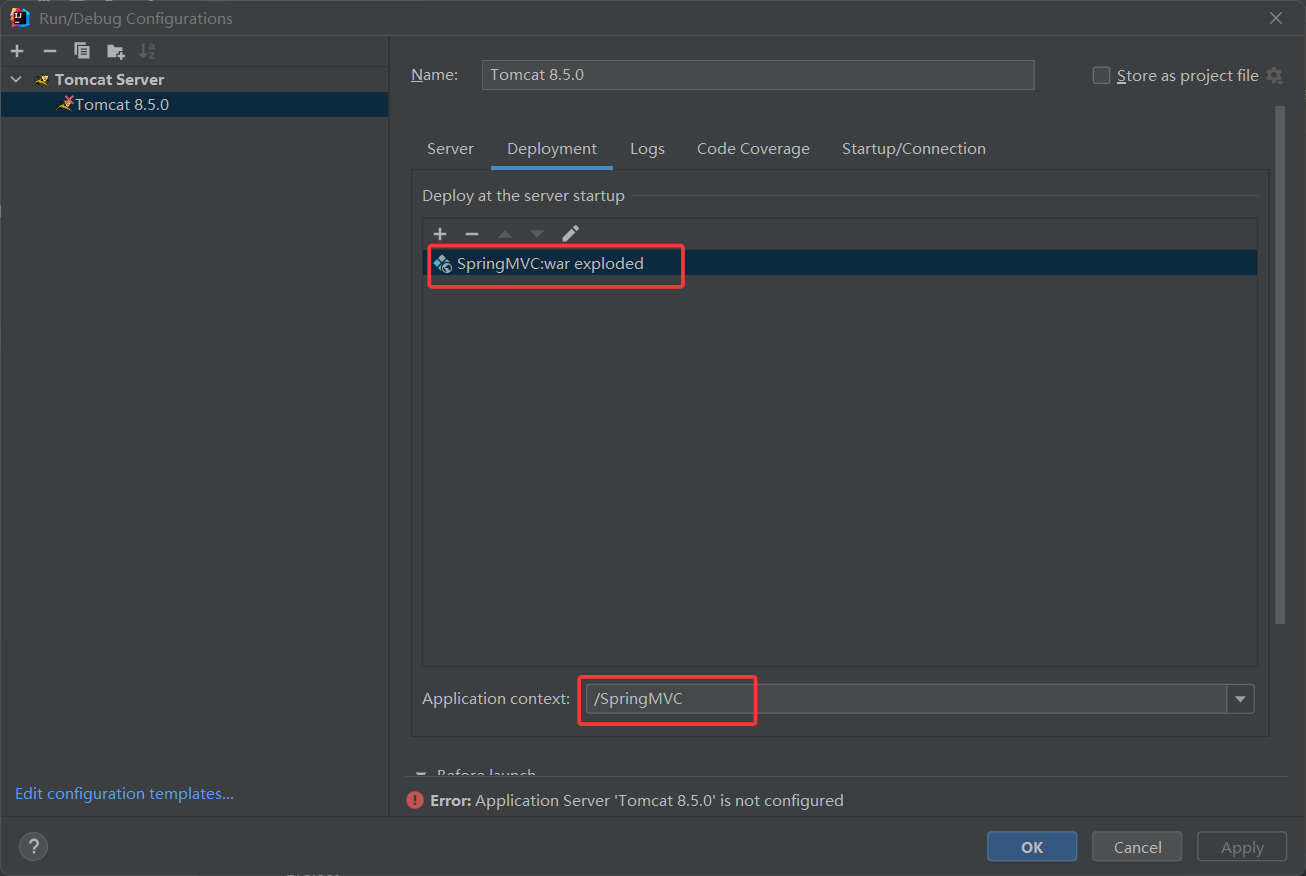Copy the selected configuration

coord(82,51)
